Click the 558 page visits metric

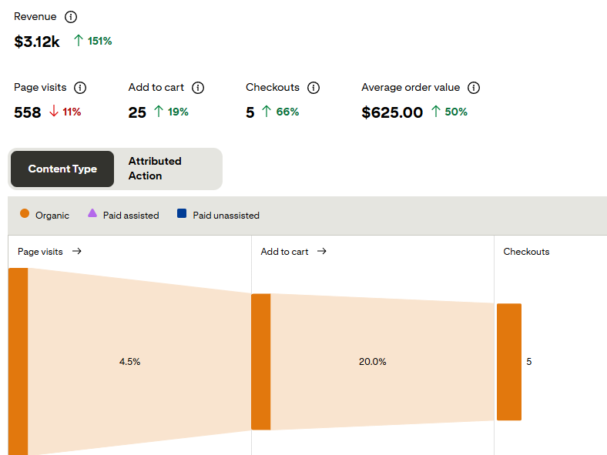pyautogui.click(x=27, y=112)
